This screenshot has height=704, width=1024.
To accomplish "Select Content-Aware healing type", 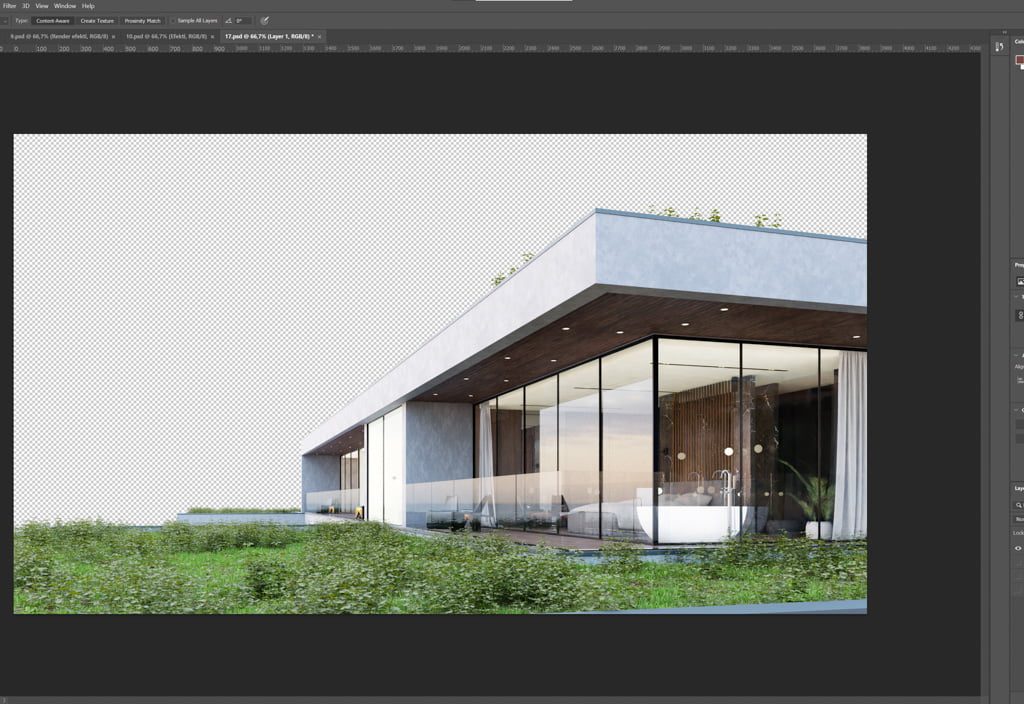I will coord(53,20).
